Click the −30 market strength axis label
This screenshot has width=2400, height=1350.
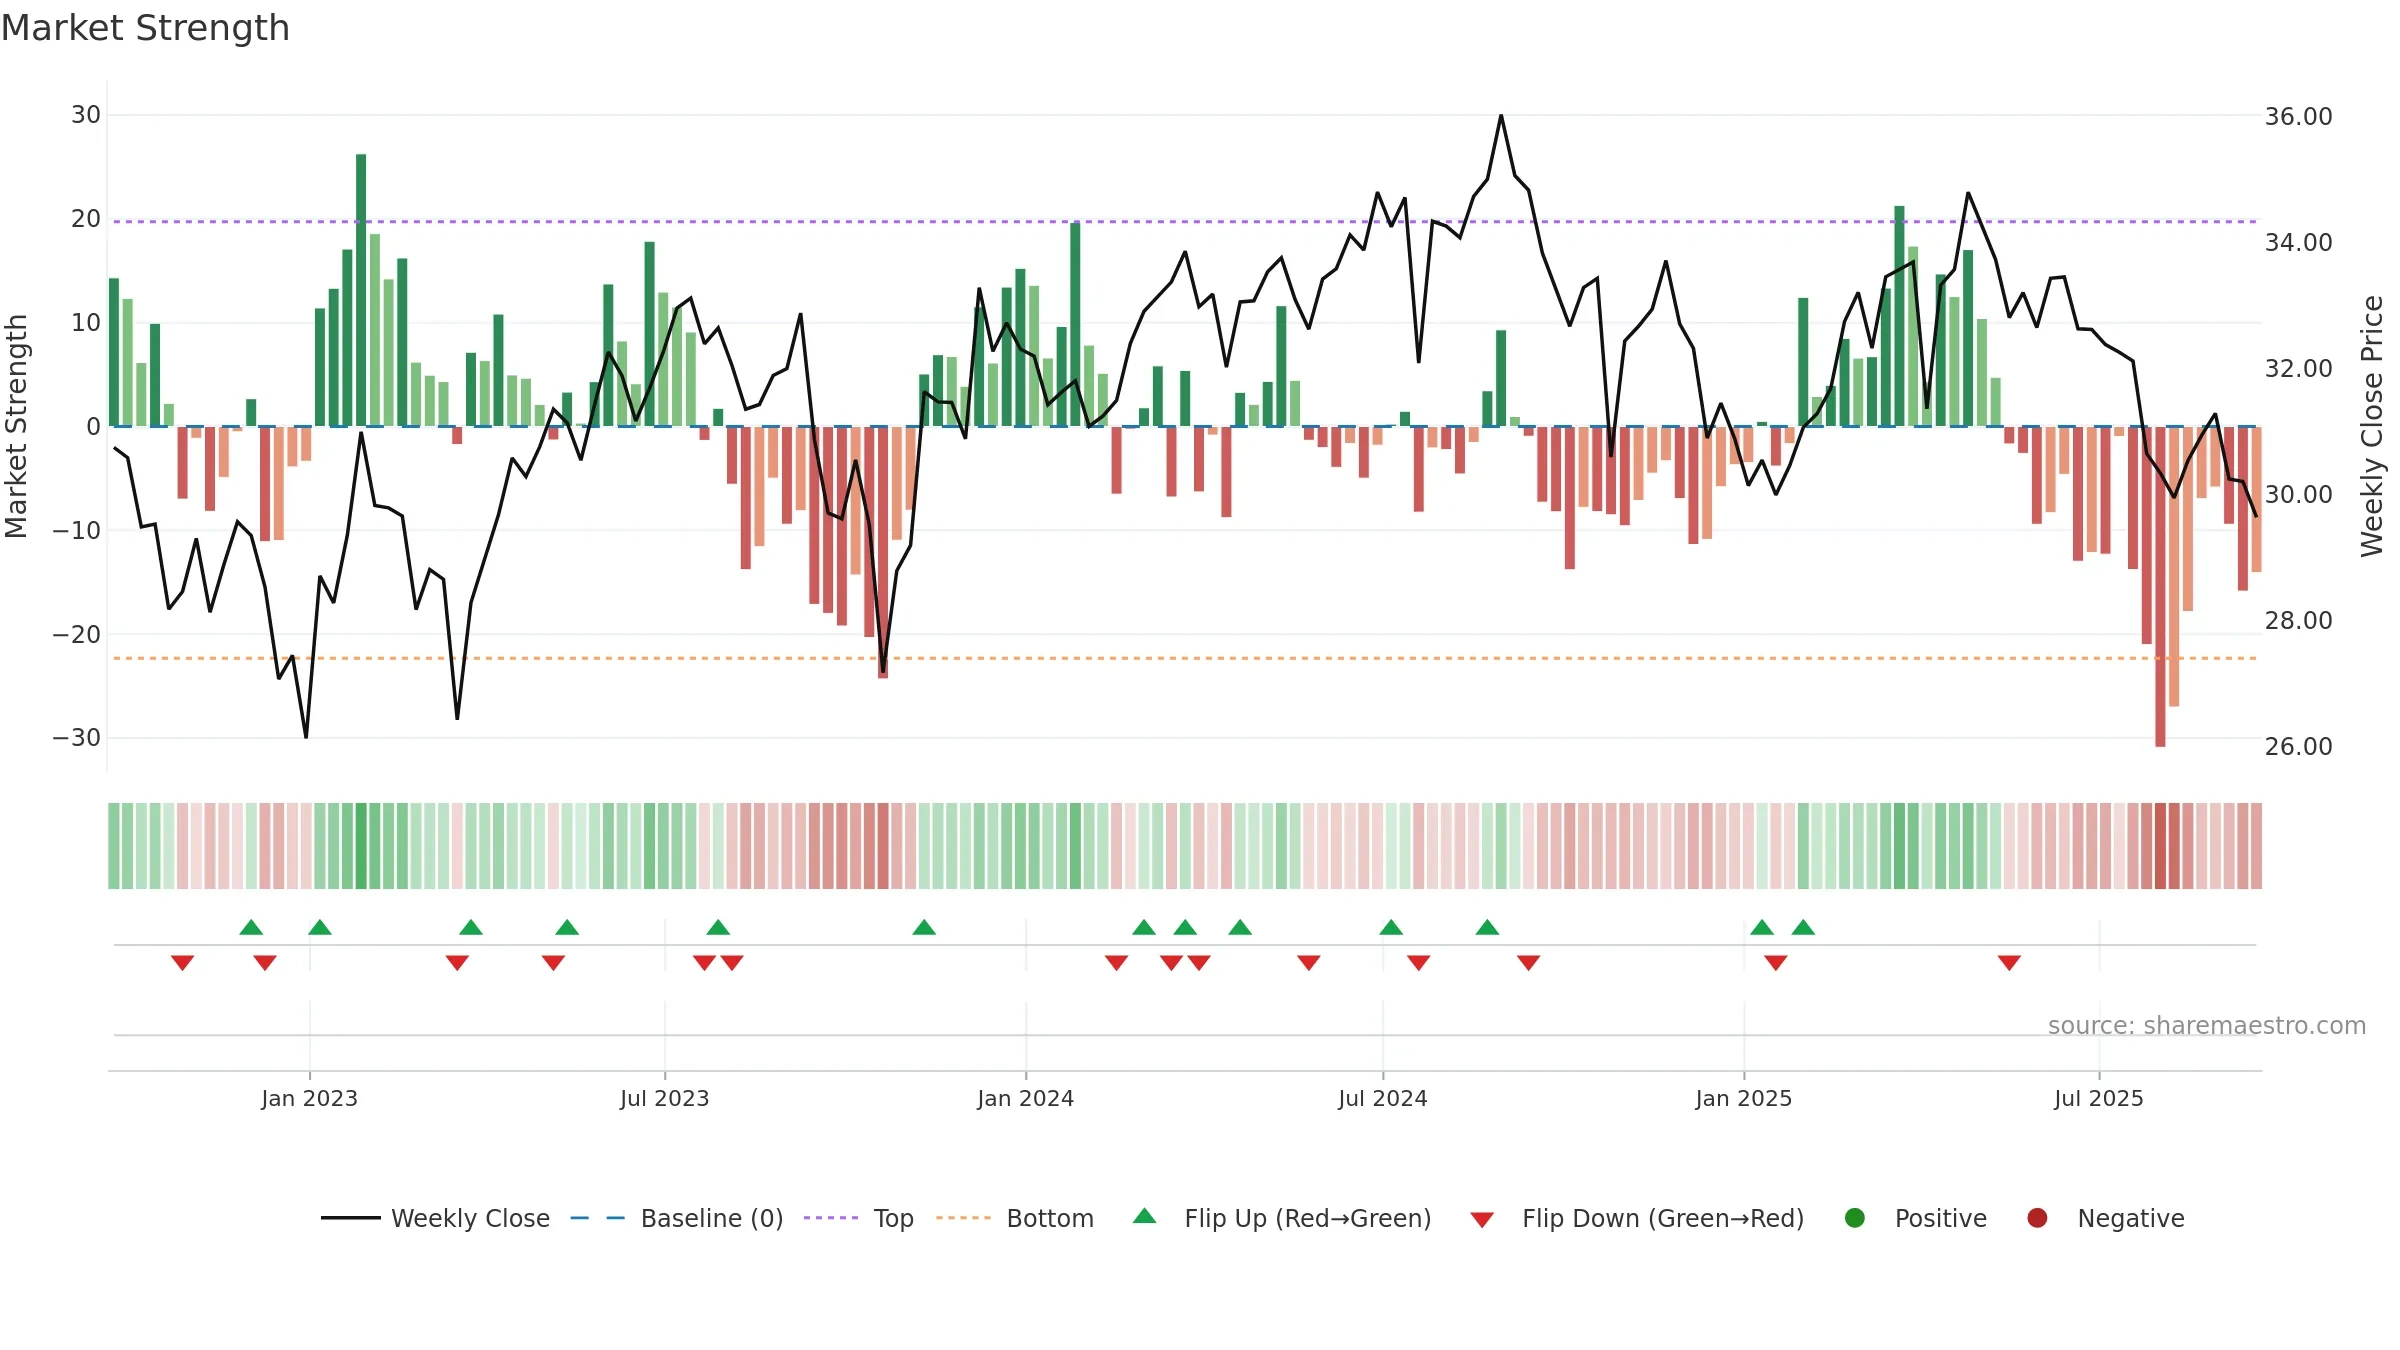77,738
